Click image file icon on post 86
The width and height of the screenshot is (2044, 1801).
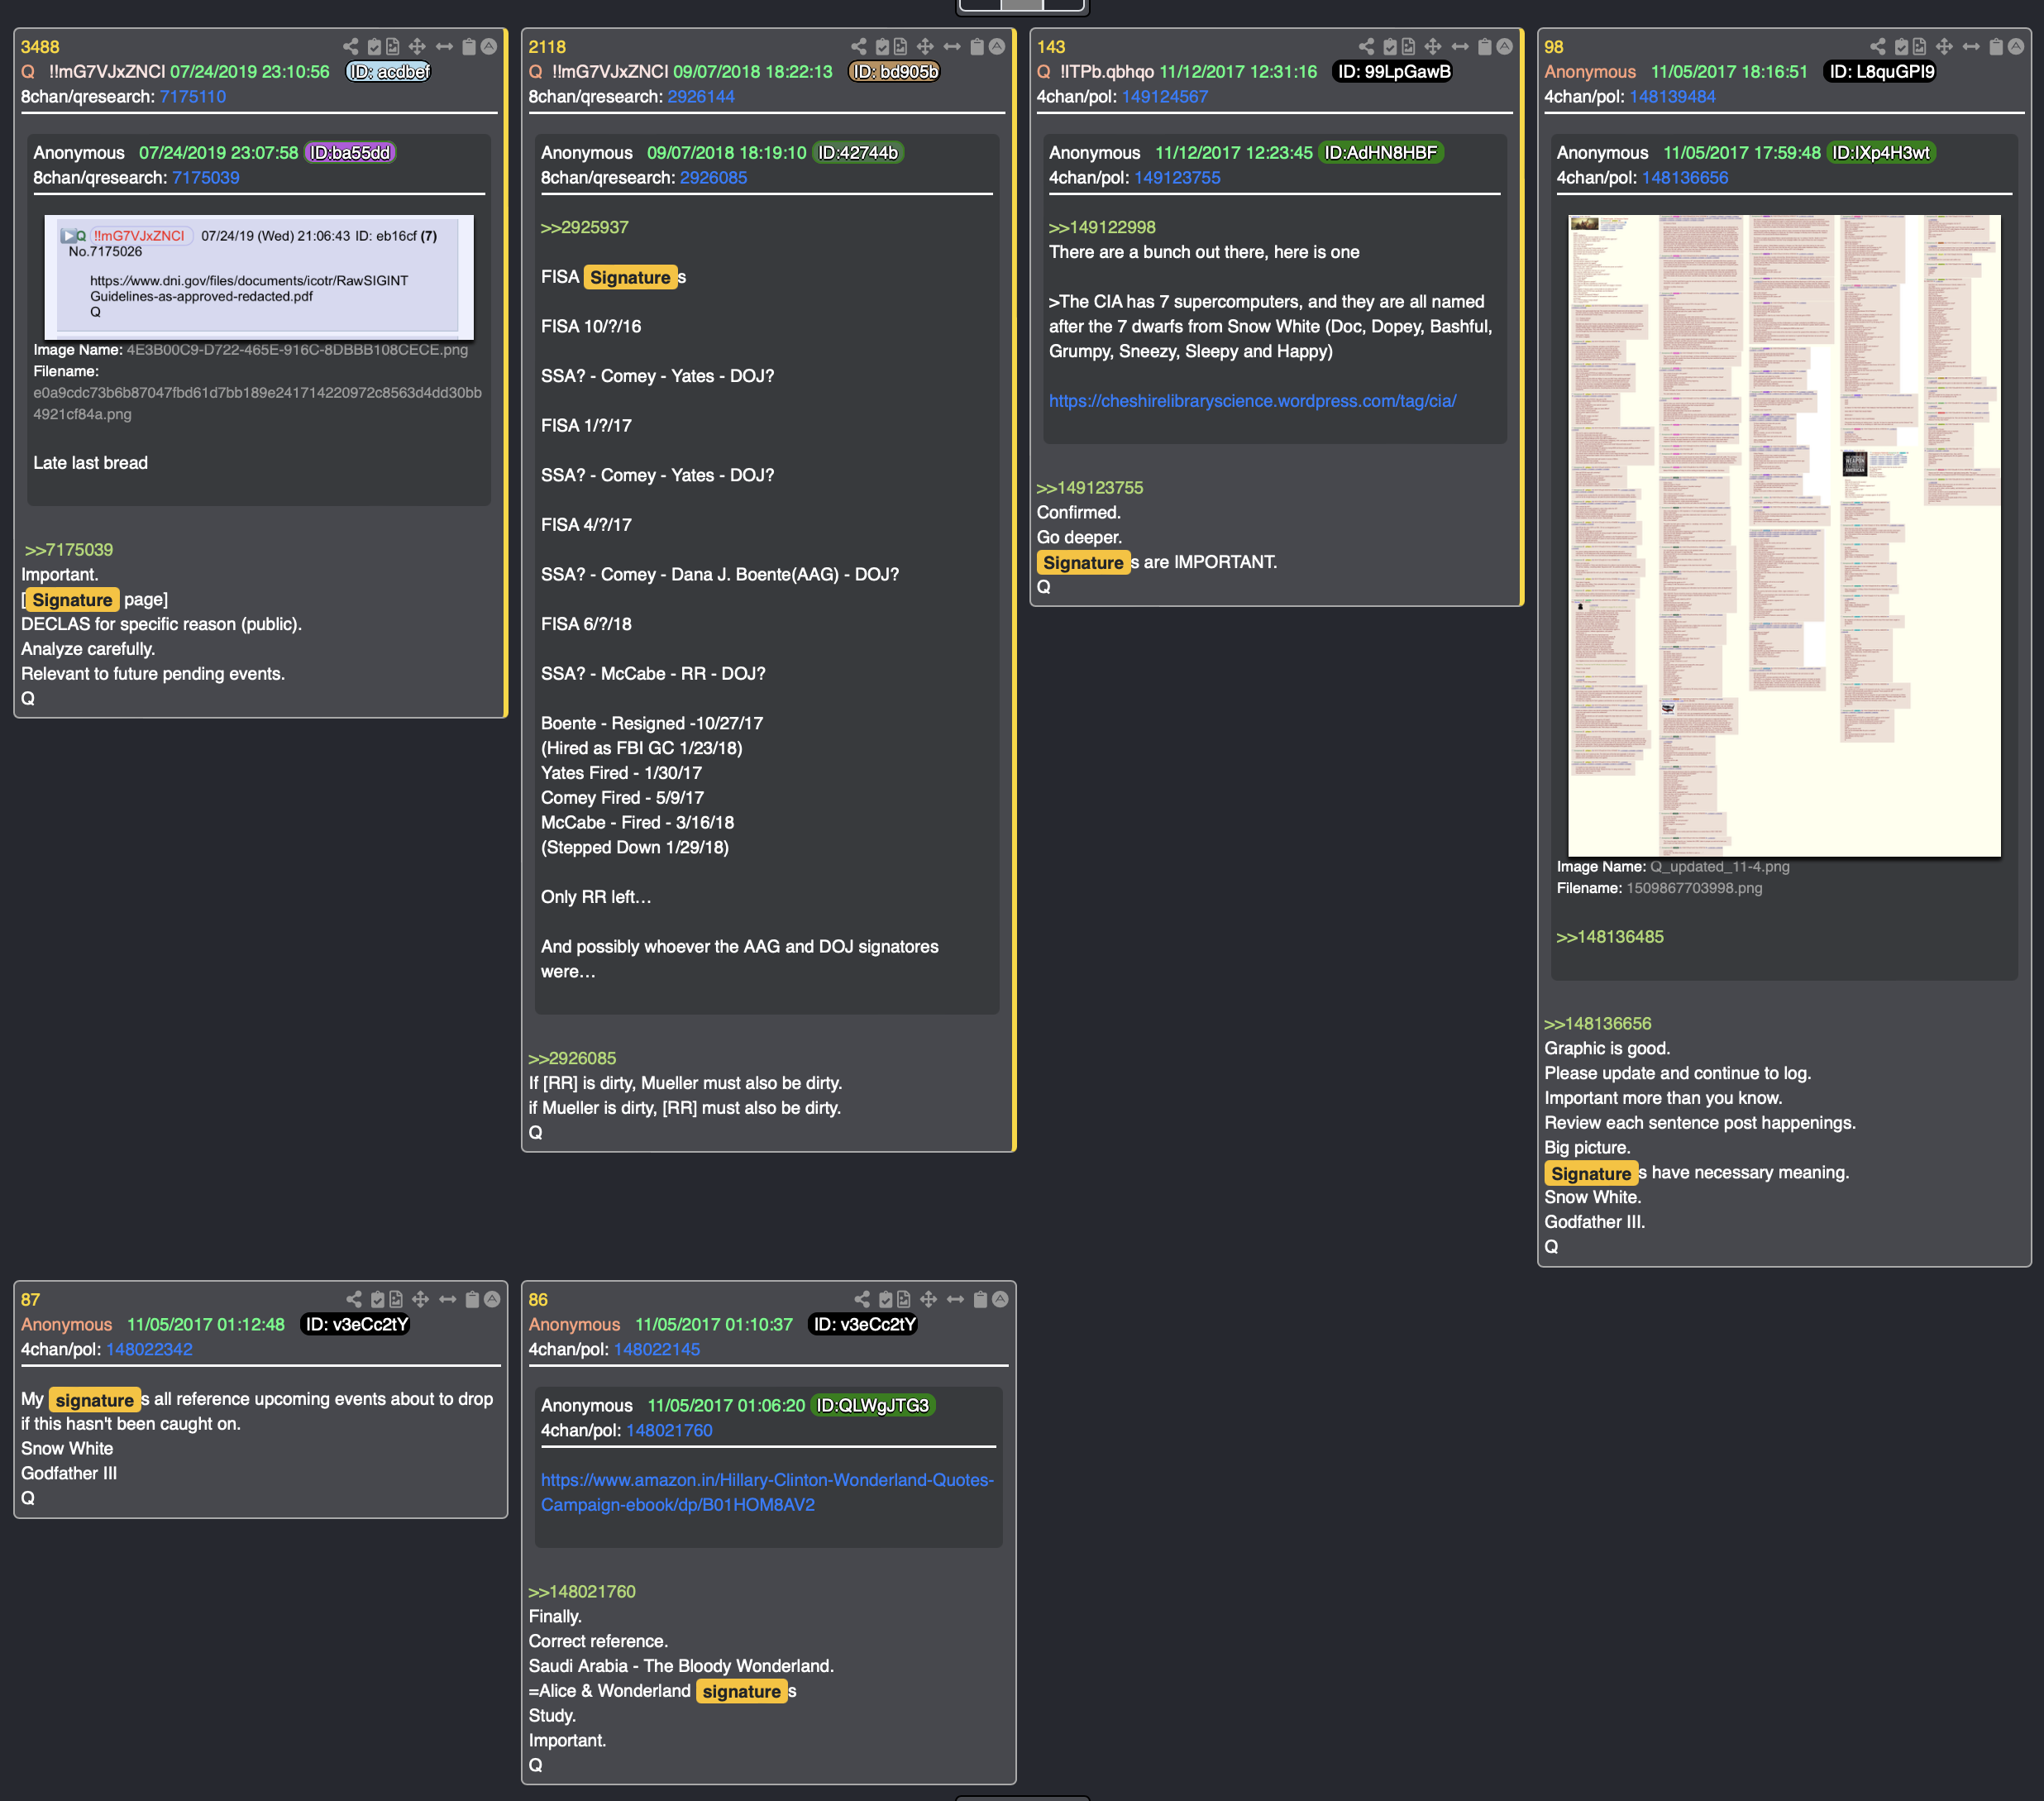coord(905,1299)
